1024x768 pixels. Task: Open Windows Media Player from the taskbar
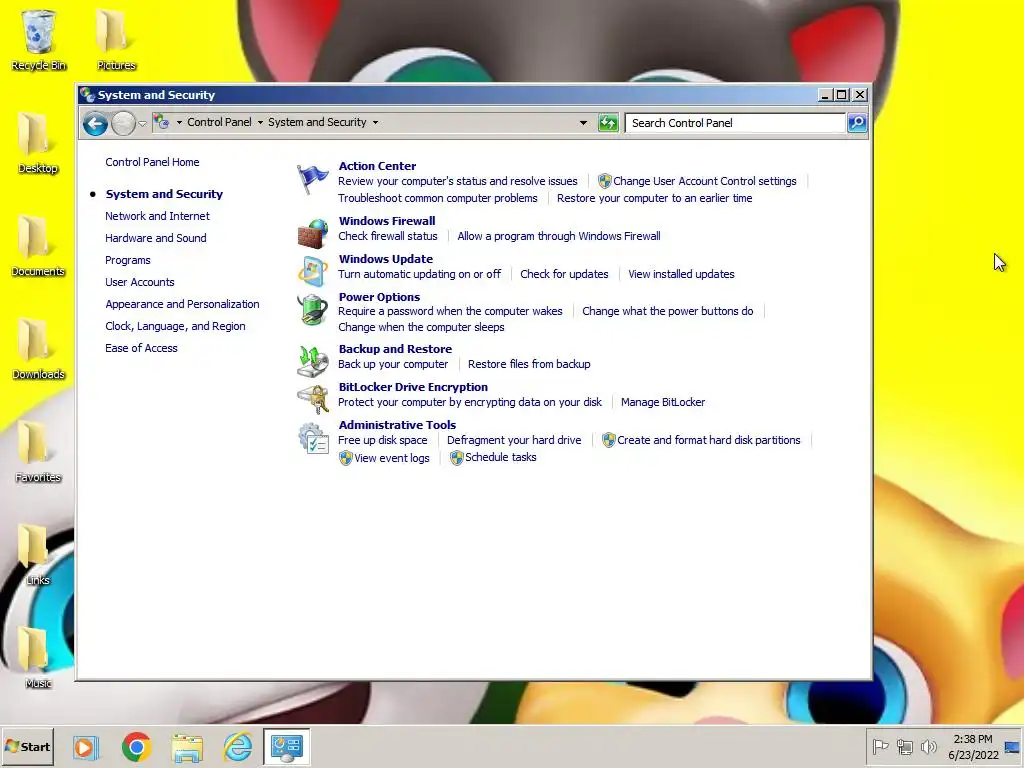86,747
